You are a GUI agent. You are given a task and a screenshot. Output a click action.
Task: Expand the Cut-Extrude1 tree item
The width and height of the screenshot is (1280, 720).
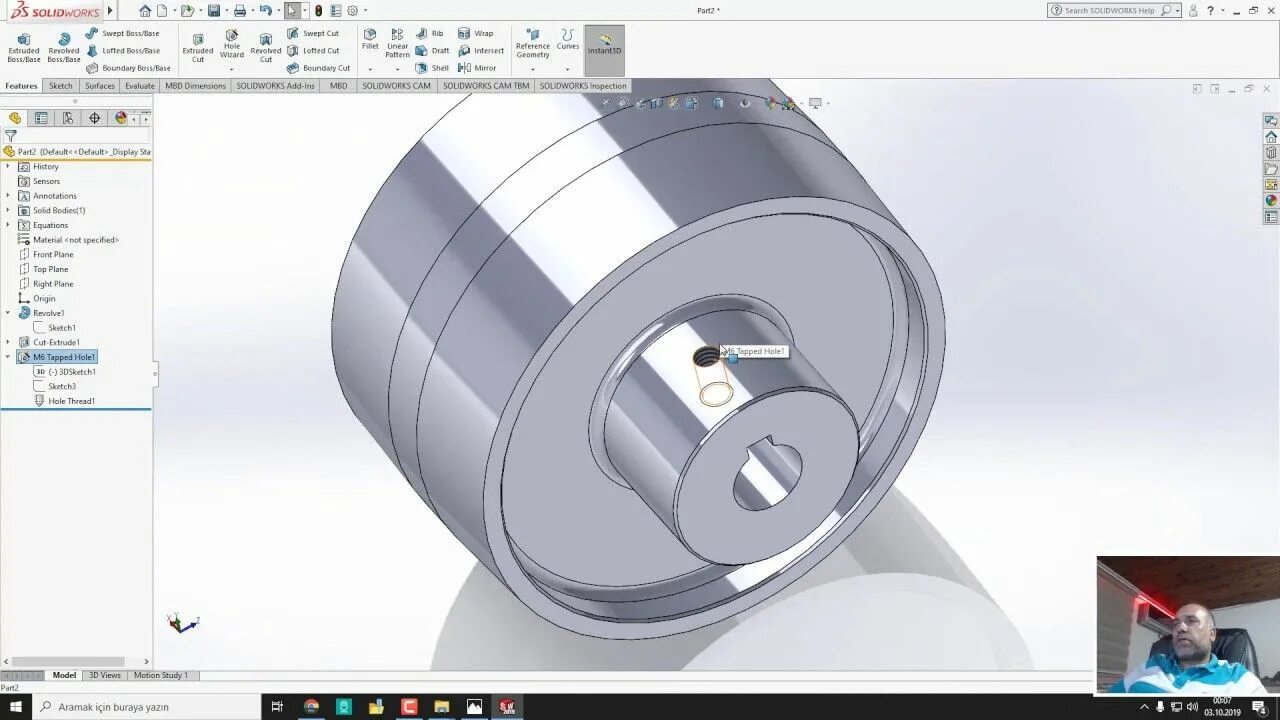[x=7, y=342]
